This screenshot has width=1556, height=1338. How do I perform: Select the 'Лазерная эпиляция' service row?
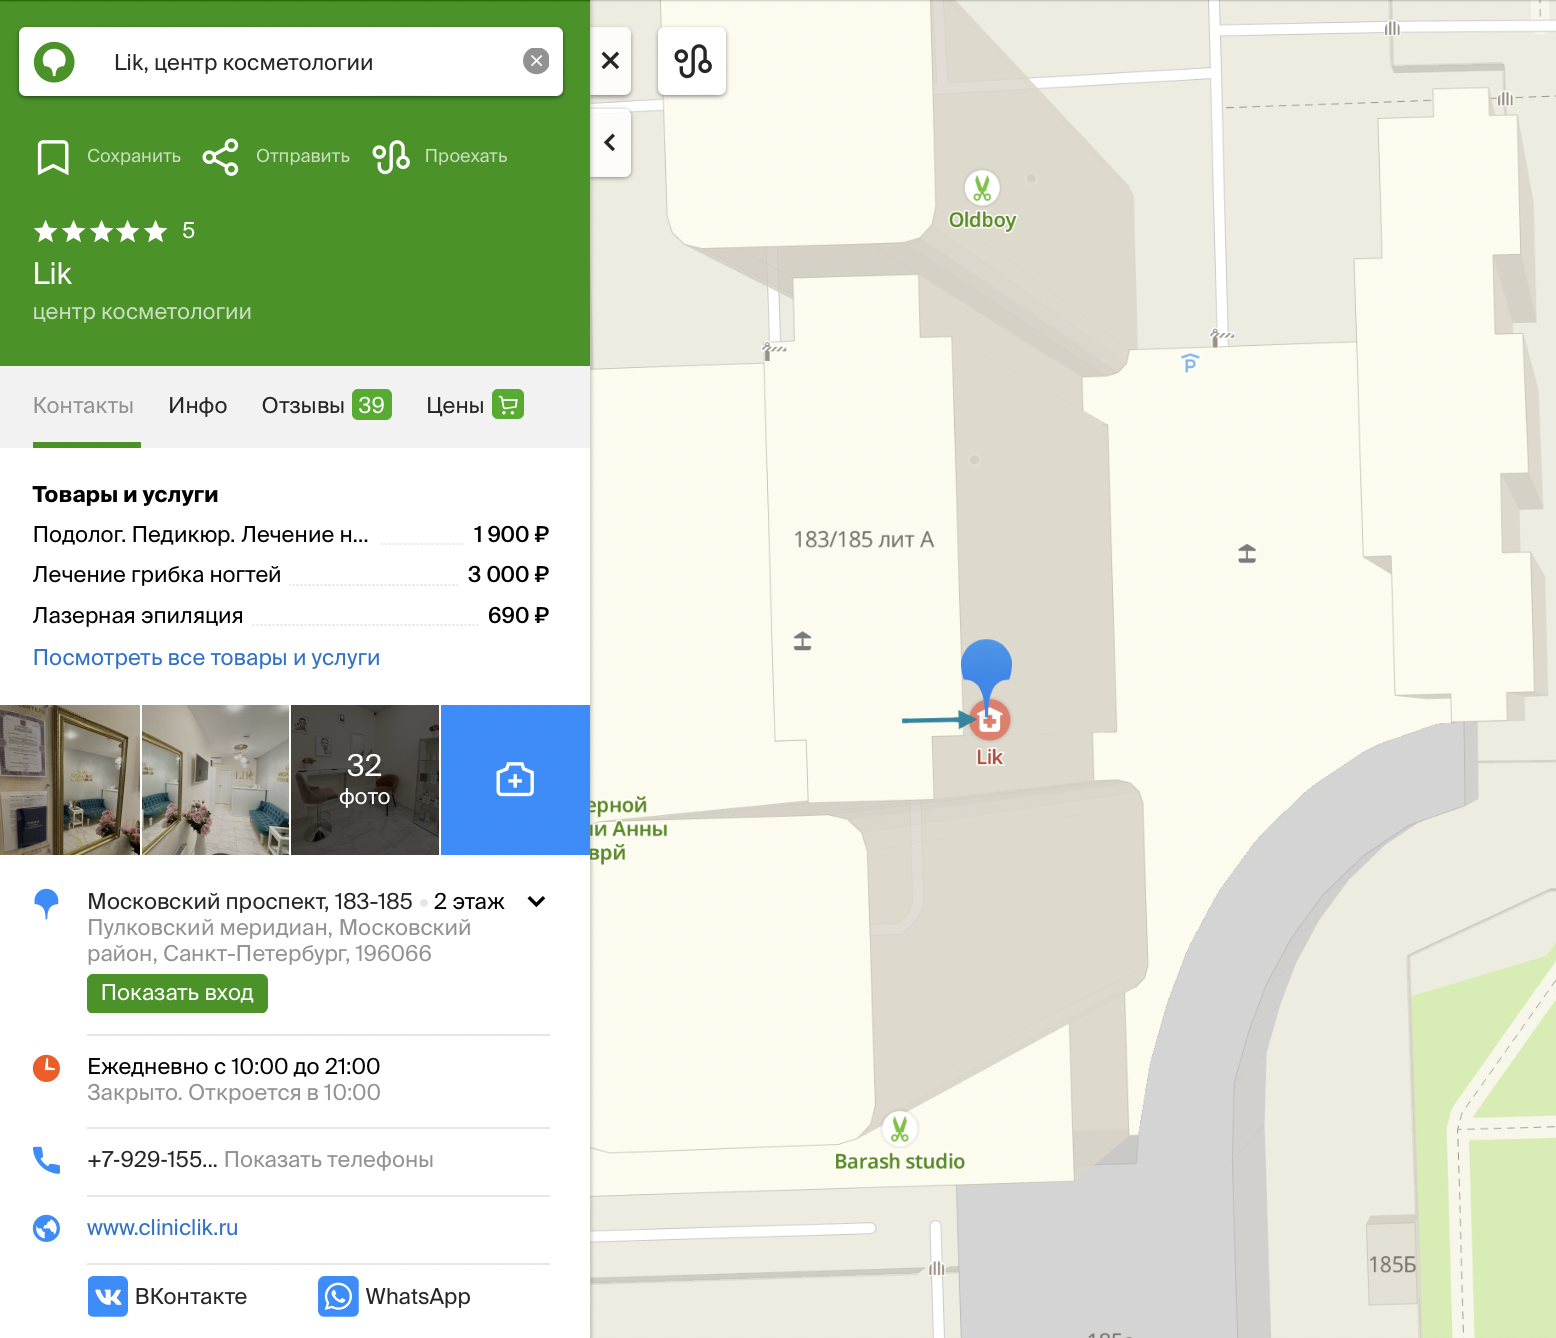291,616
